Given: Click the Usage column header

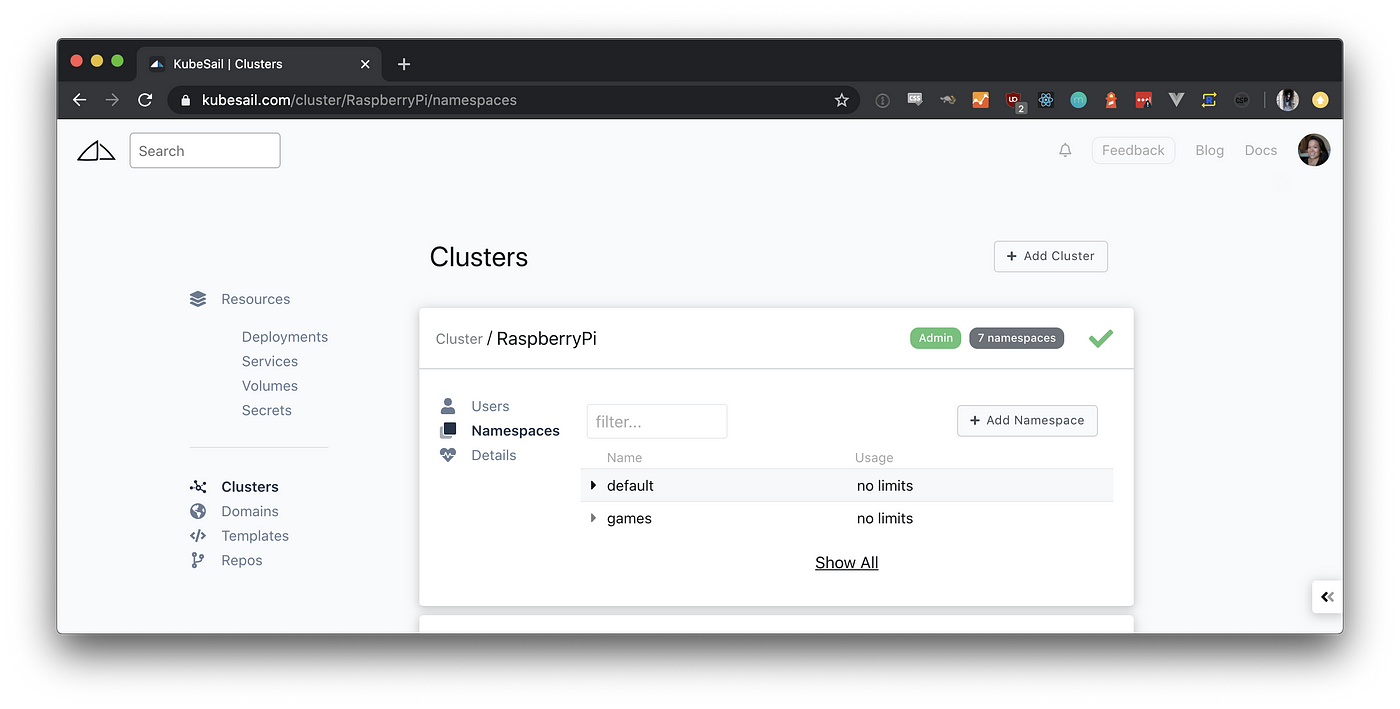Looking at the screenshot, I should (874, 458).
